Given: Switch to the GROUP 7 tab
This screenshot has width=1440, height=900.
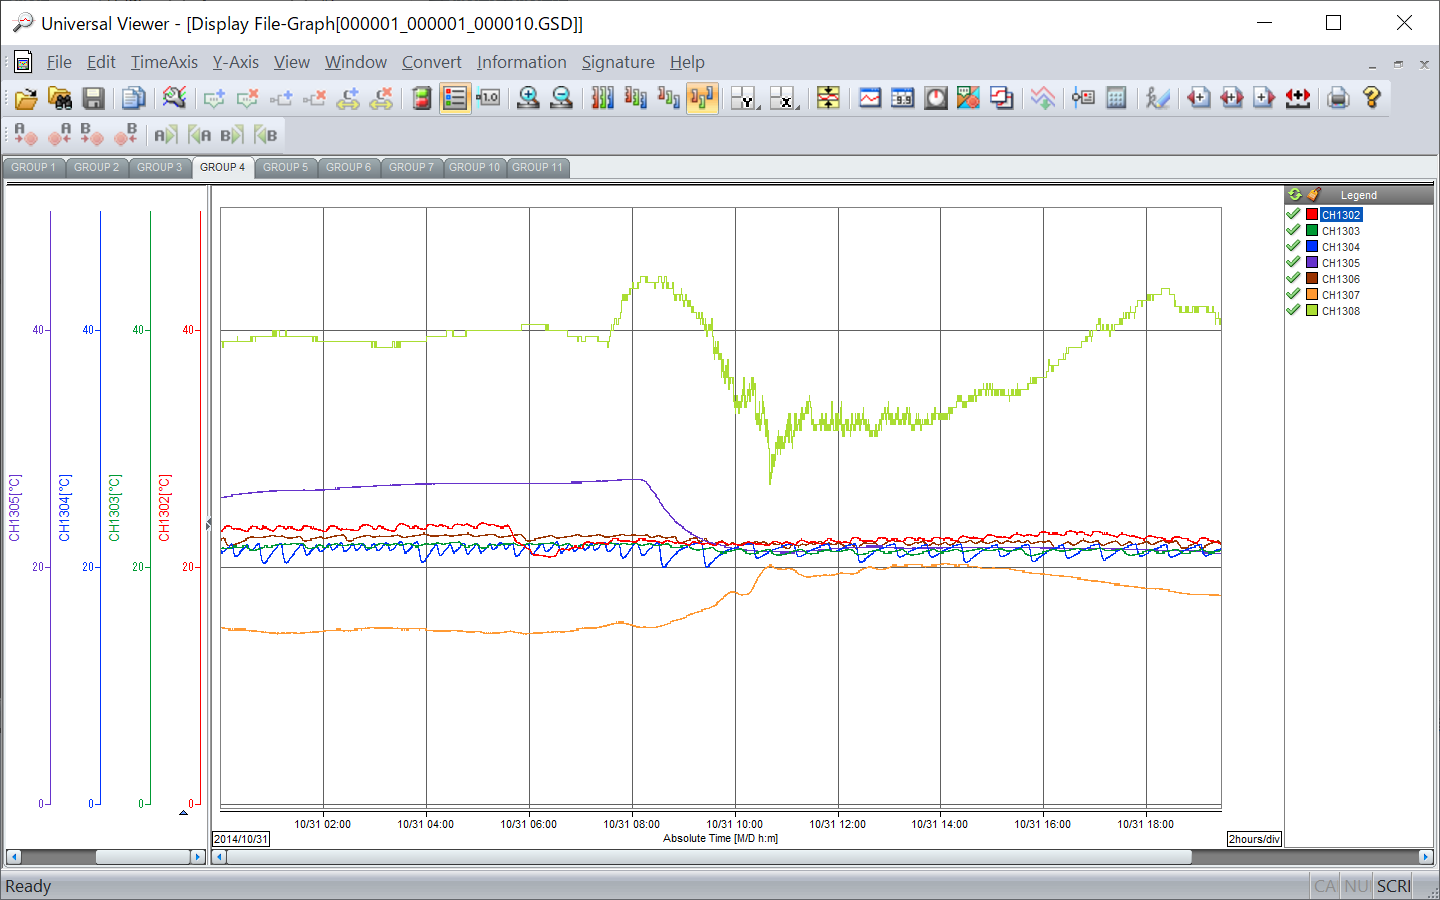Looking at the screenshot, I should (411, 167).
